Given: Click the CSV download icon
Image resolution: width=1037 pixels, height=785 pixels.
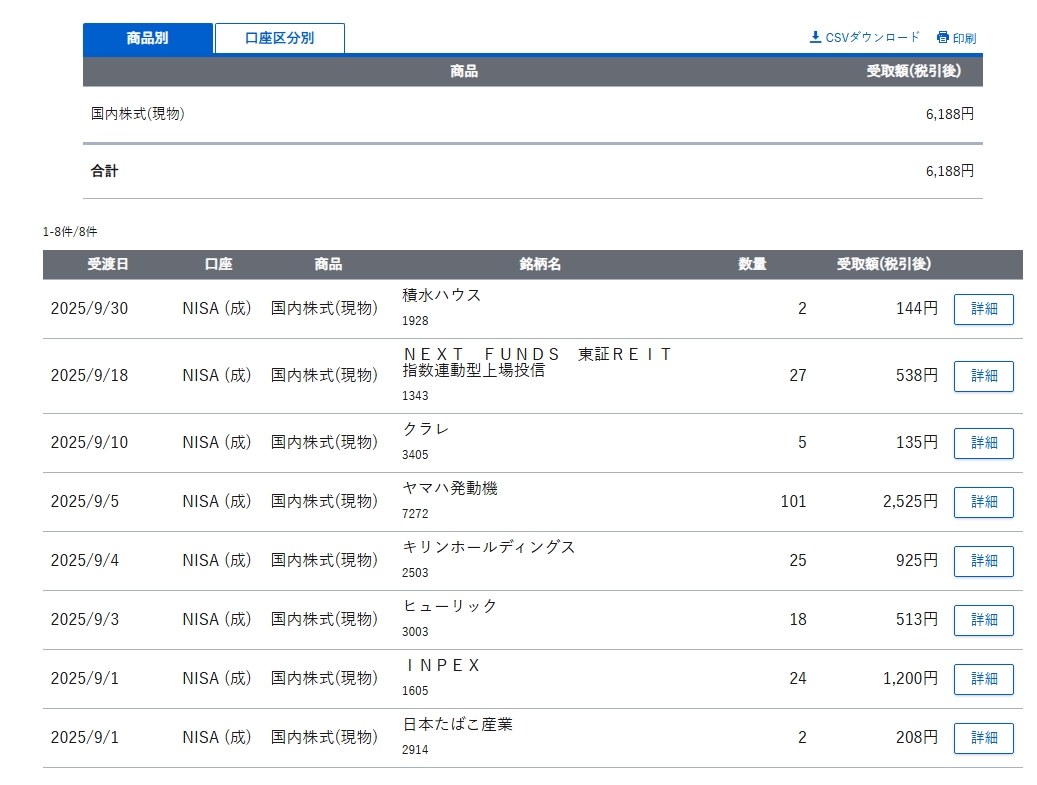Looking at the screenshot, I should [x=815, y=37].
